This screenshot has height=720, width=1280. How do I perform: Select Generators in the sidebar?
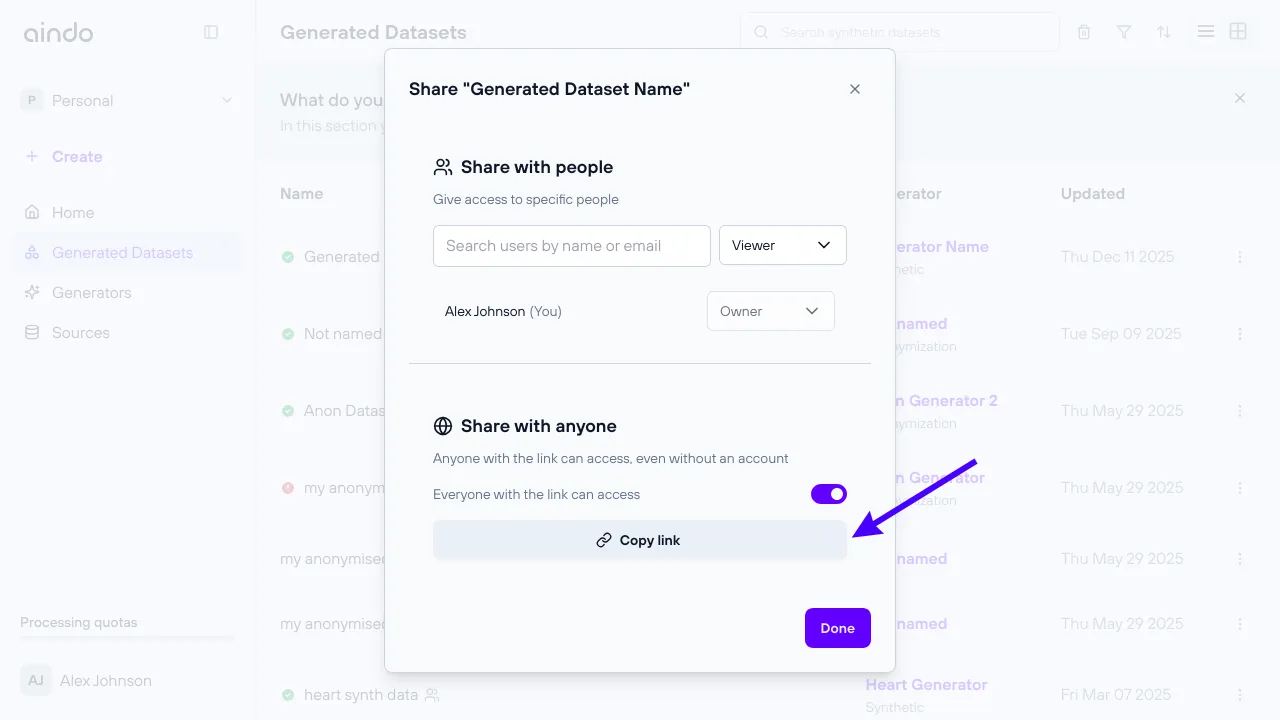tap(91, 292)
